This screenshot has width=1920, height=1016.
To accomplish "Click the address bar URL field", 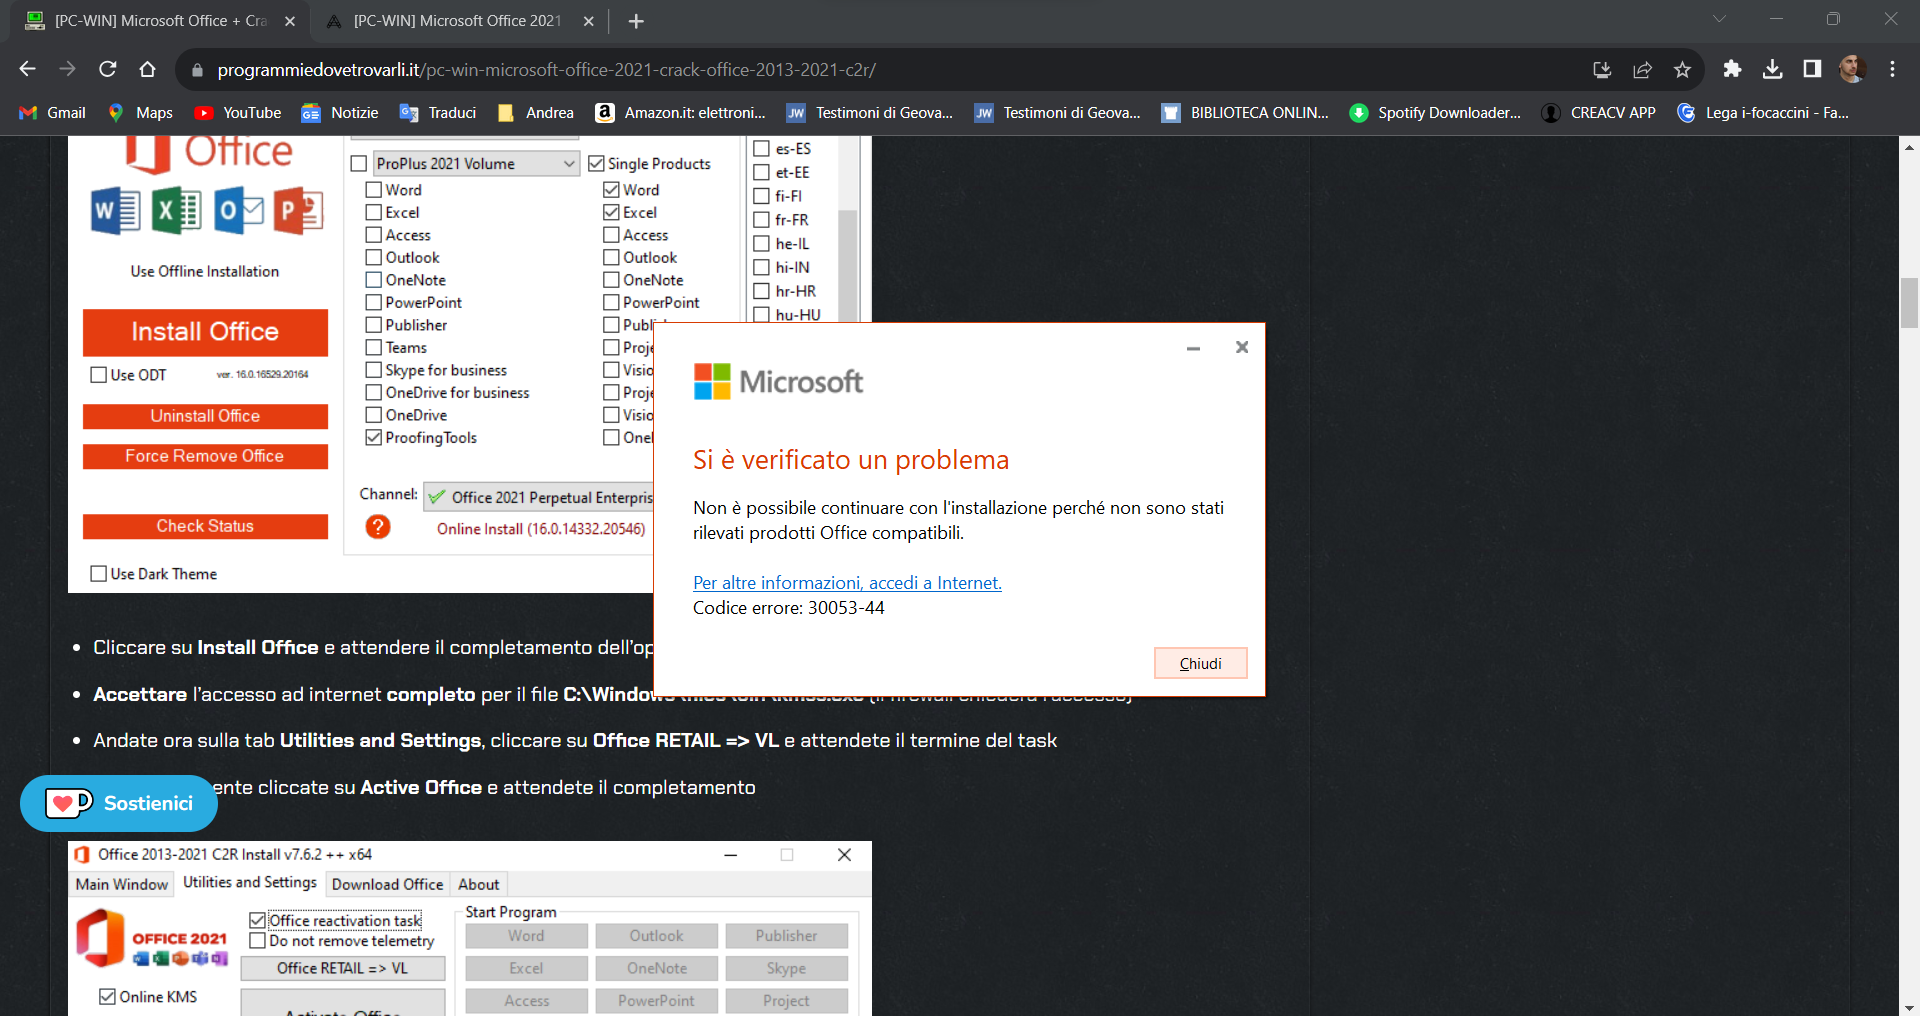I will [880, 69].
